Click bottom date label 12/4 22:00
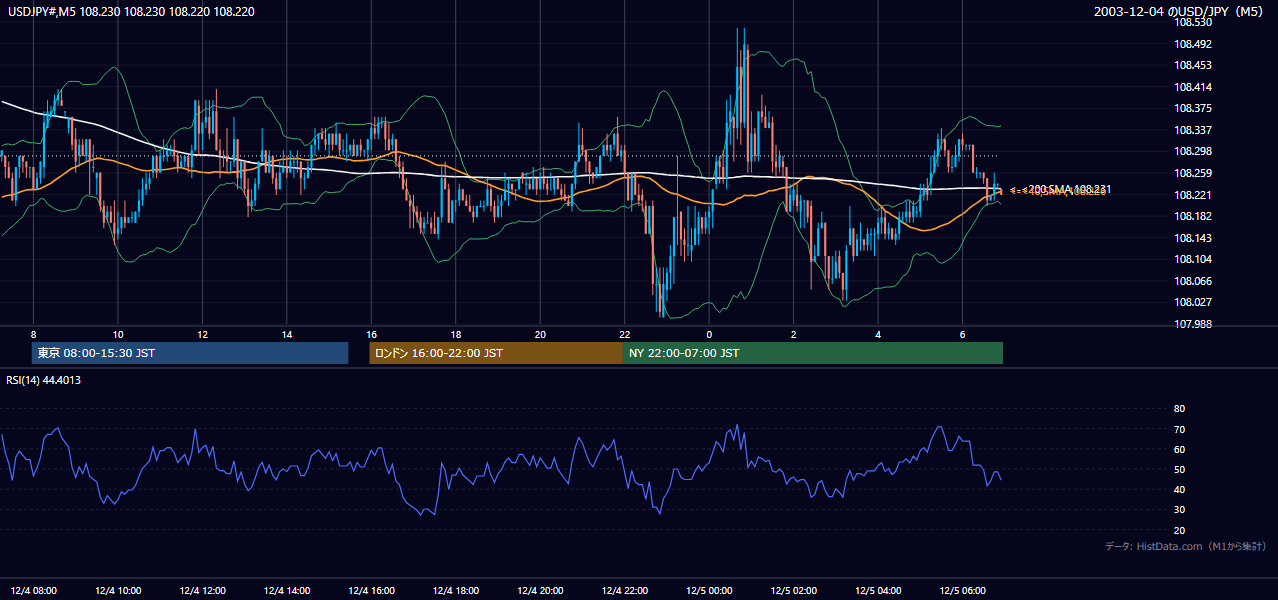This screenshot has width=1278, height=600. coord(624,589)
